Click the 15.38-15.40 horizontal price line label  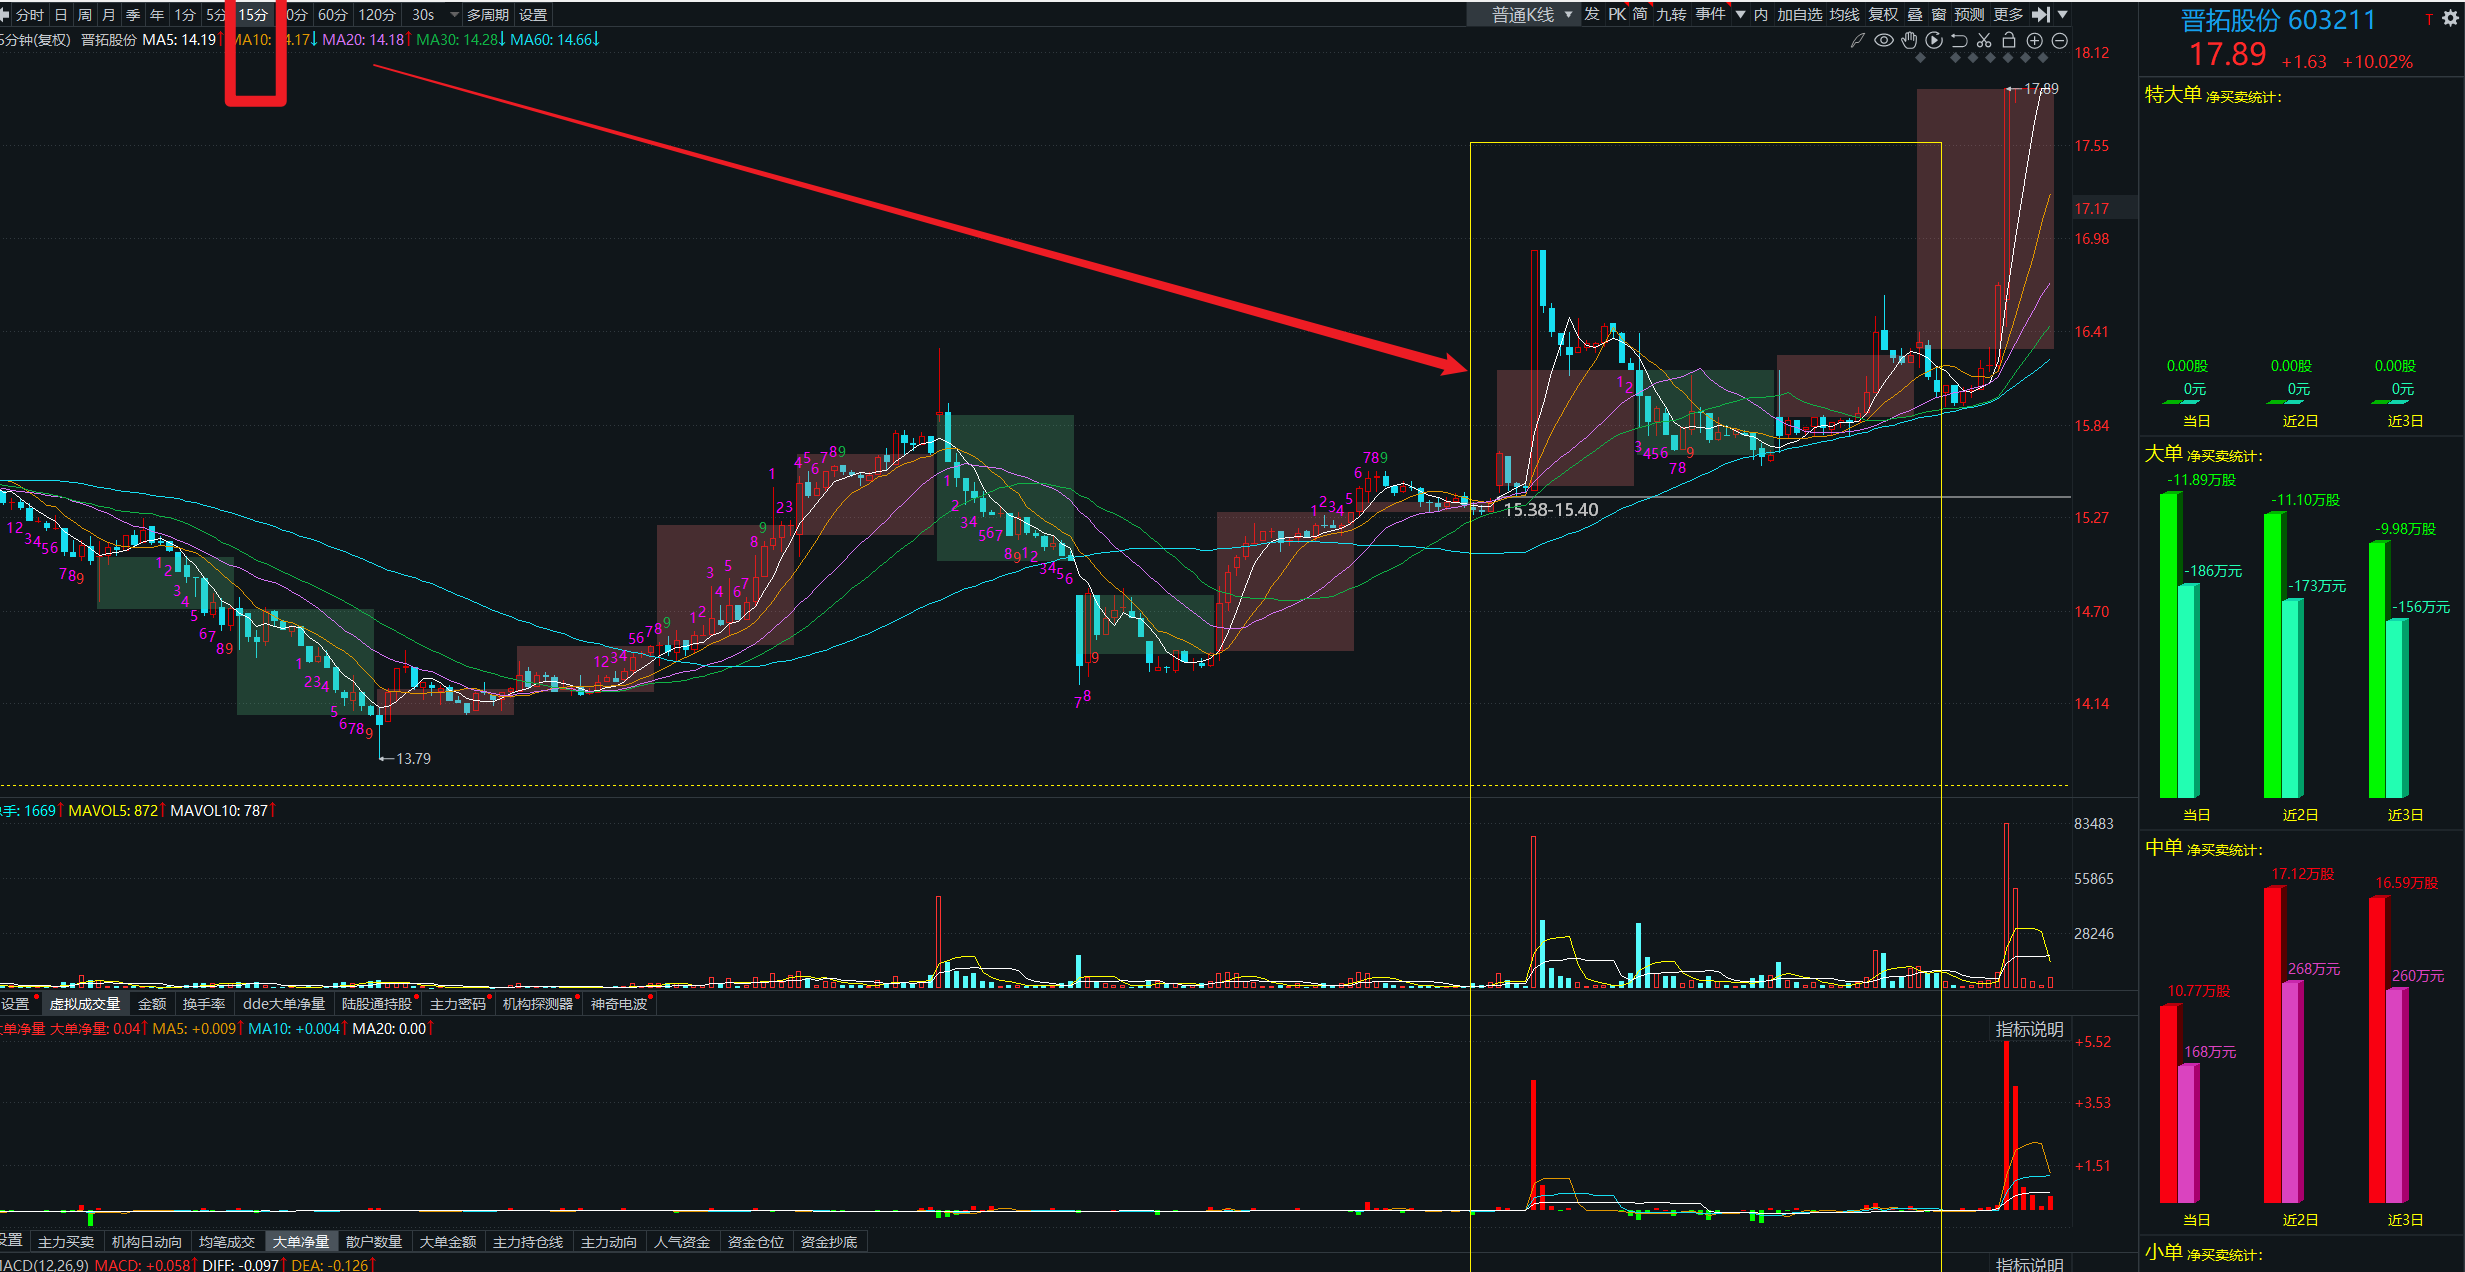[1550, 510]
